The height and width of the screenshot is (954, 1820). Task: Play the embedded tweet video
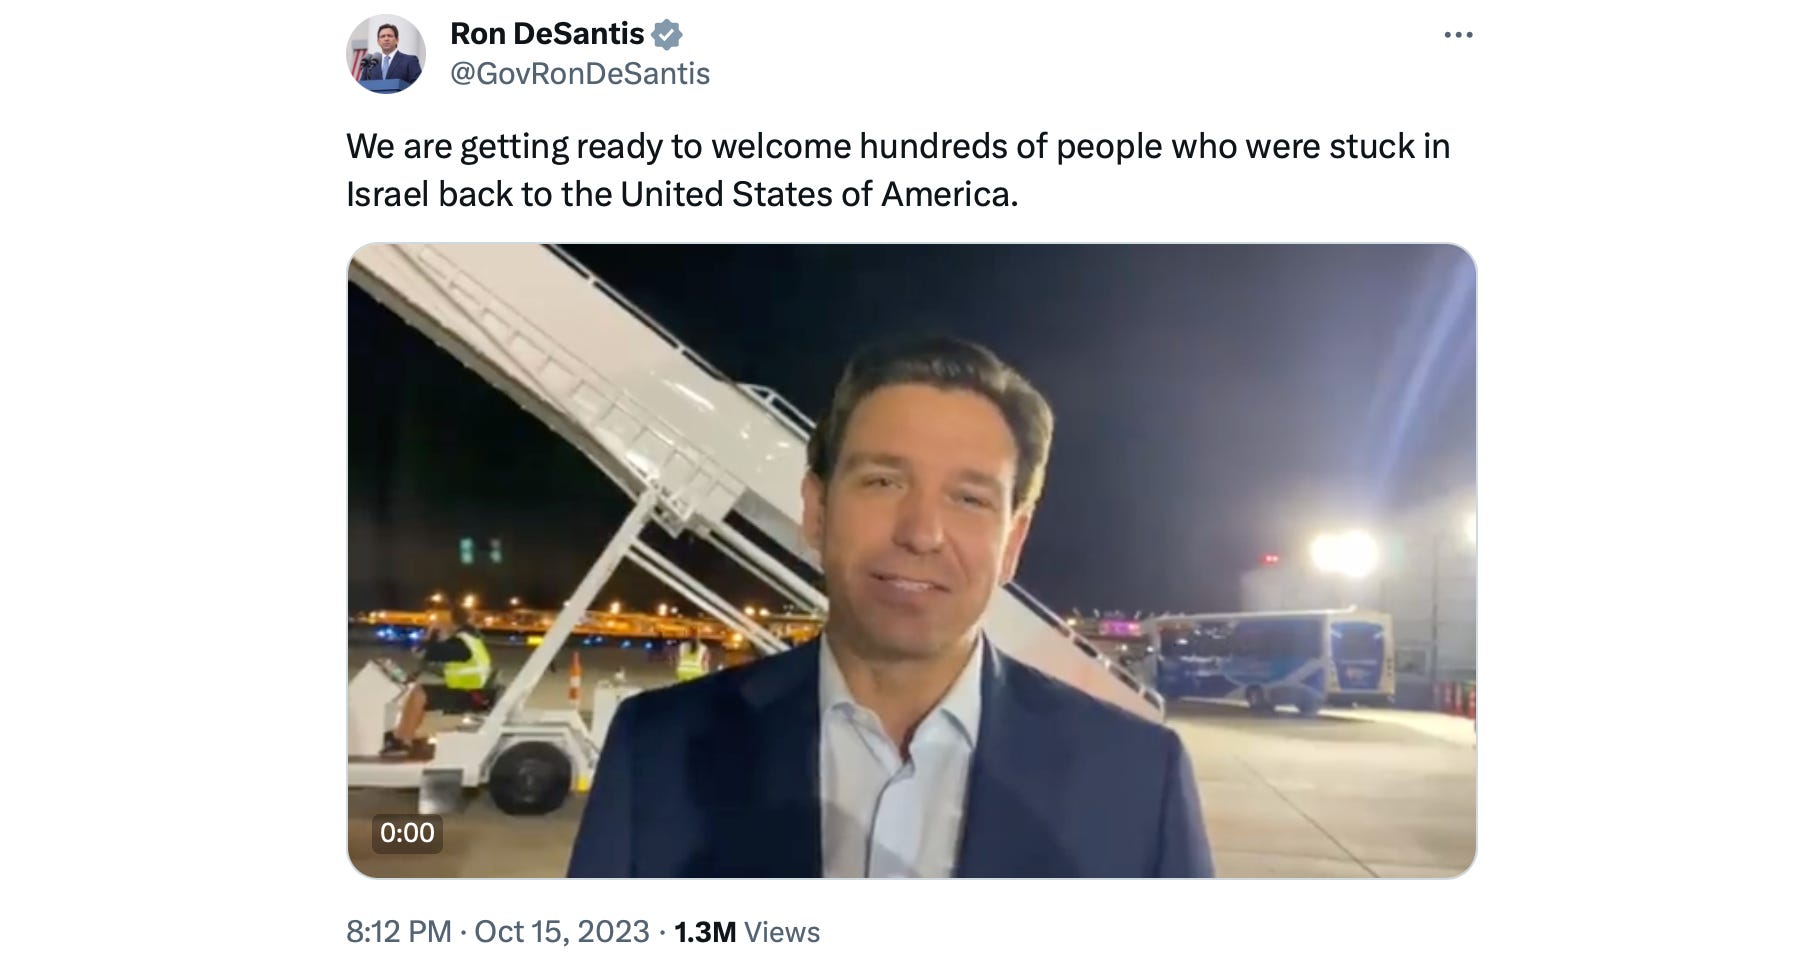(x=911, y=561)
